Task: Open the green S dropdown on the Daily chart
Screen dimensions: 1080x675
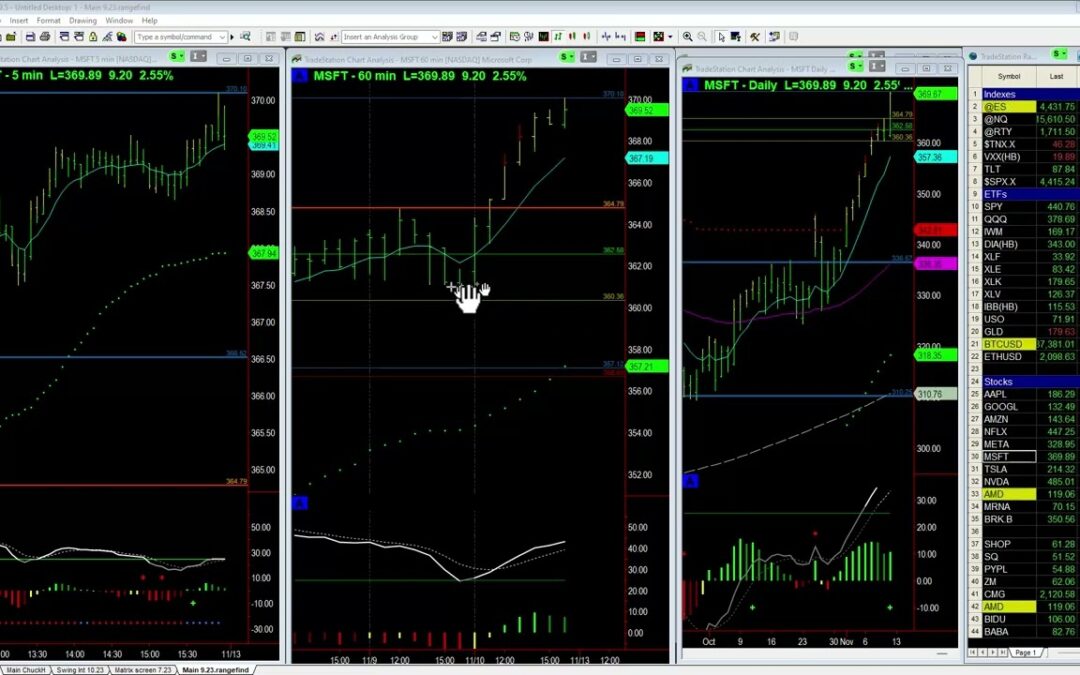Action: (856, 66)
